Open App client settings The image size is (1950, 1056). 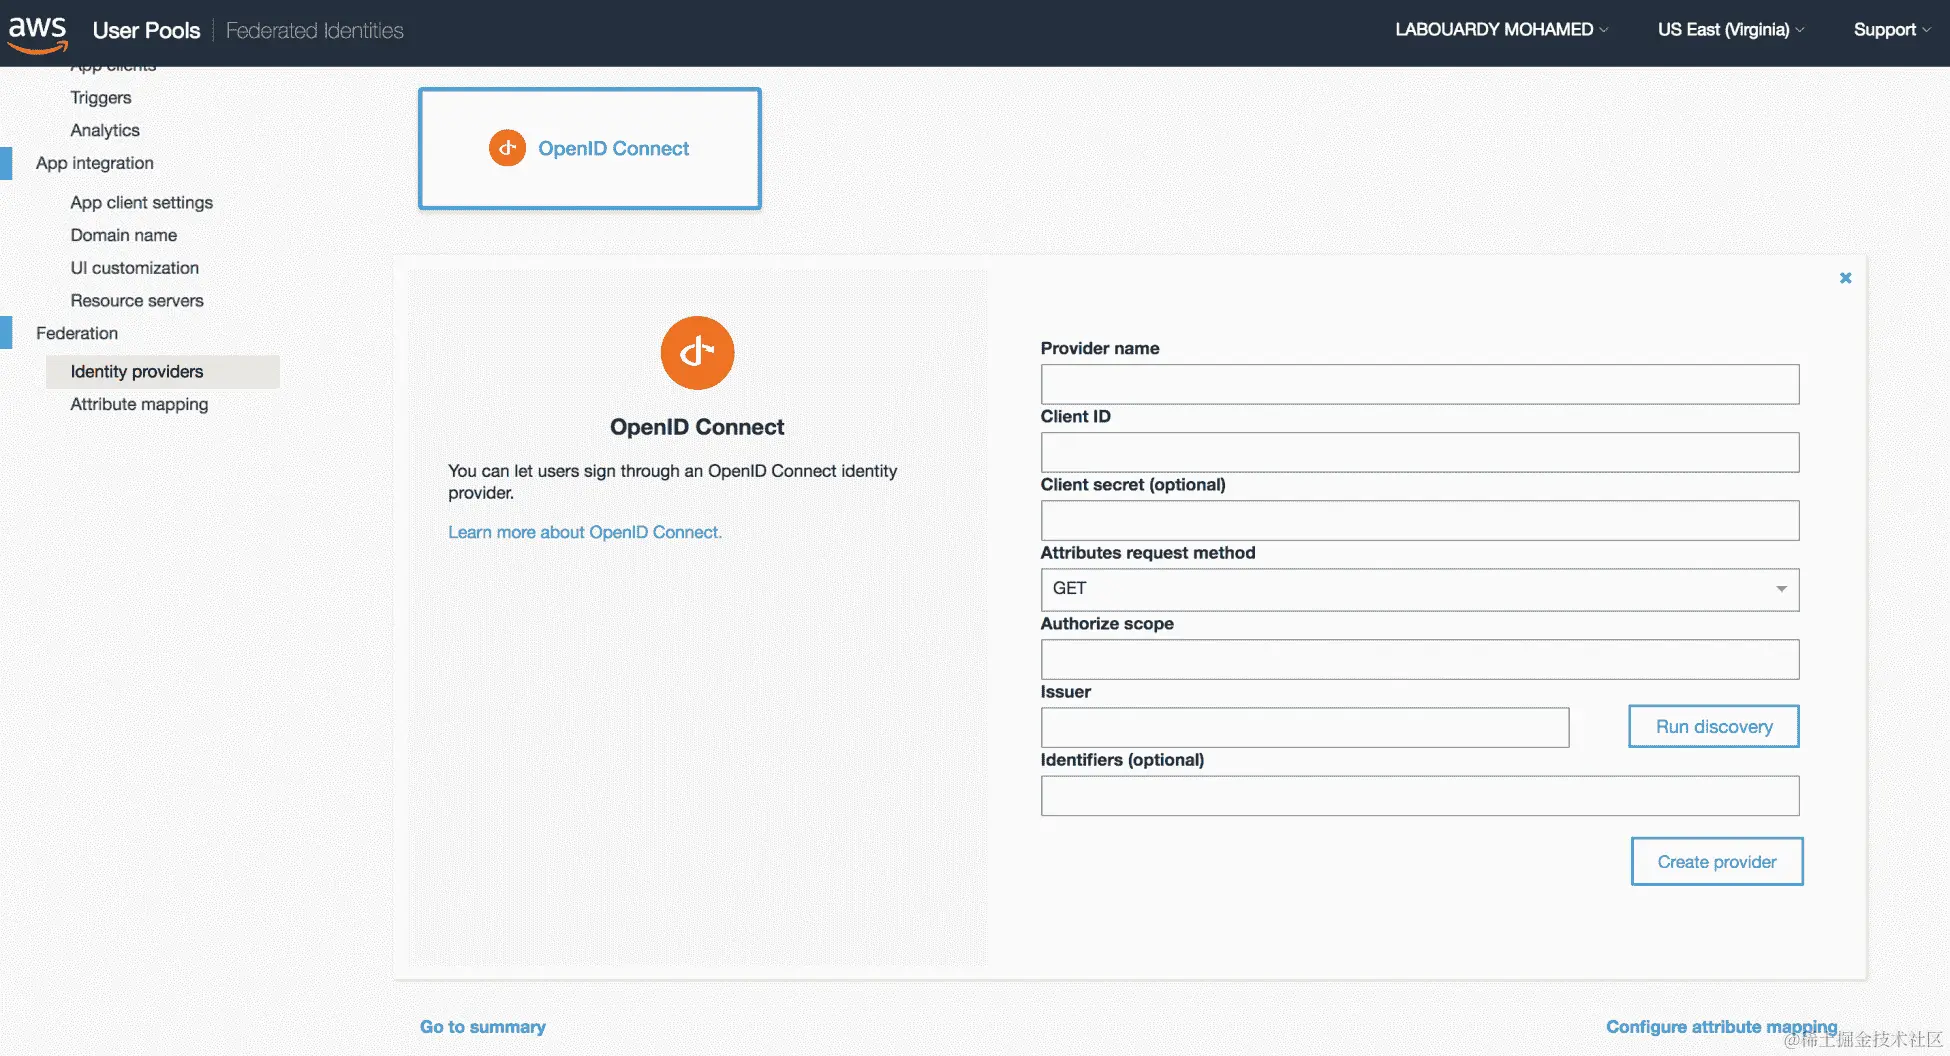pos(142,203)
